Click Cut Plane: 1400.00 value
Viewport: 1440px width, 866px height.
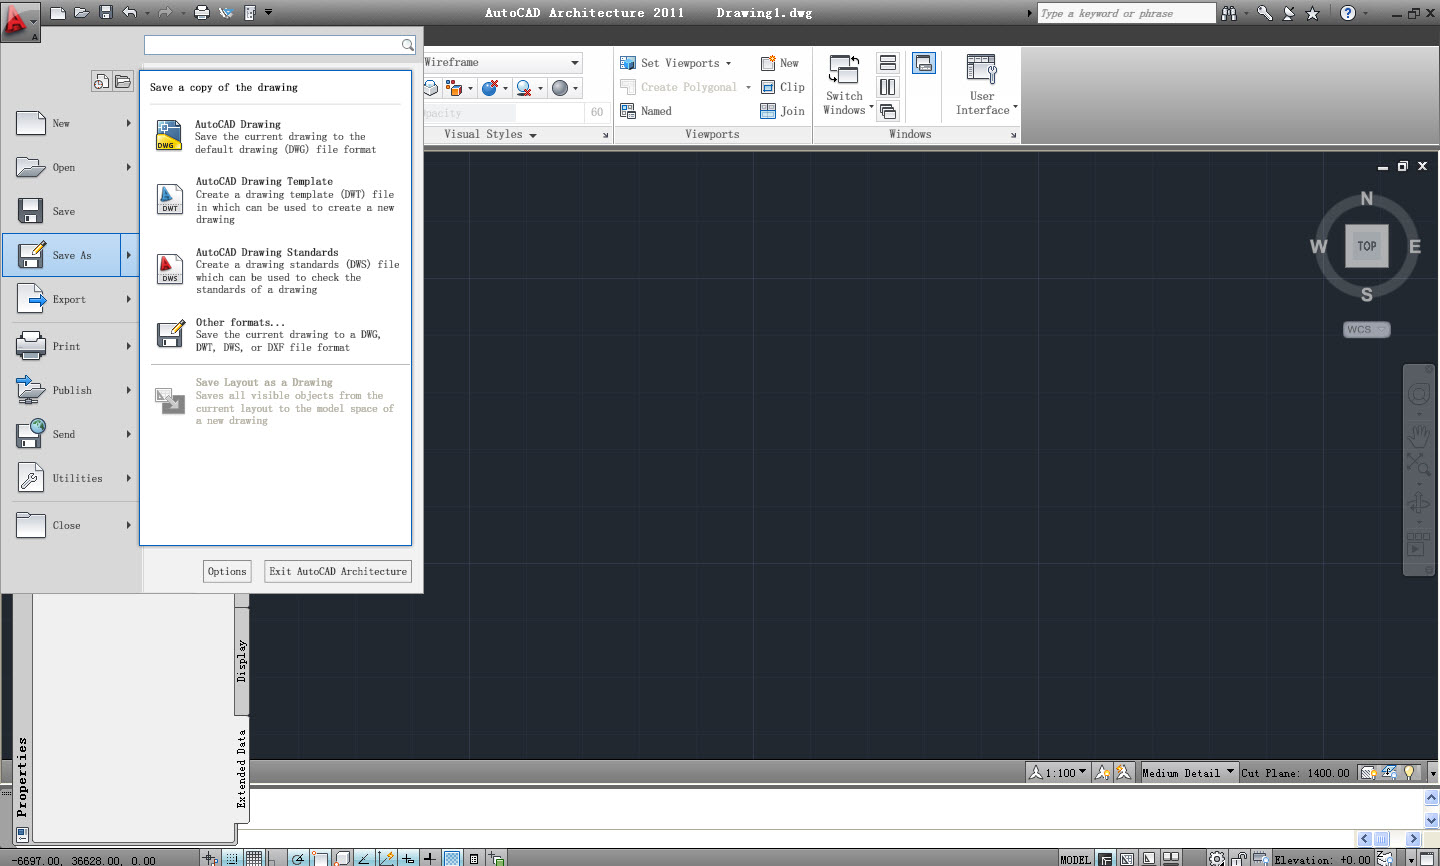coord(1295,772)
